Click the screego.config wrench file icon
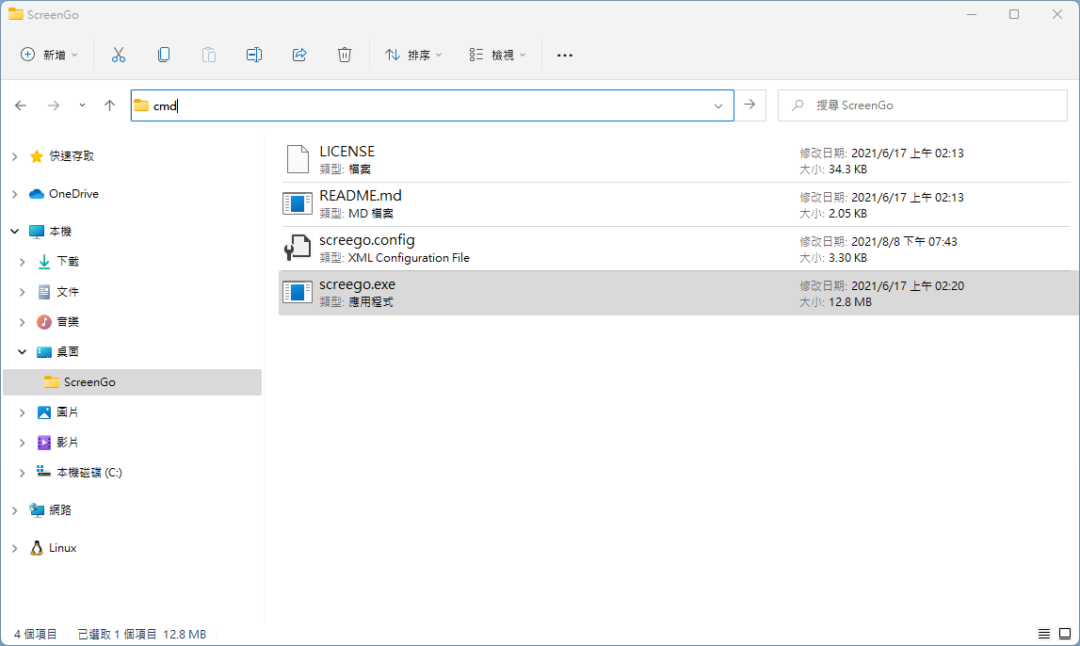1080x646 pixels. [298, 248]
